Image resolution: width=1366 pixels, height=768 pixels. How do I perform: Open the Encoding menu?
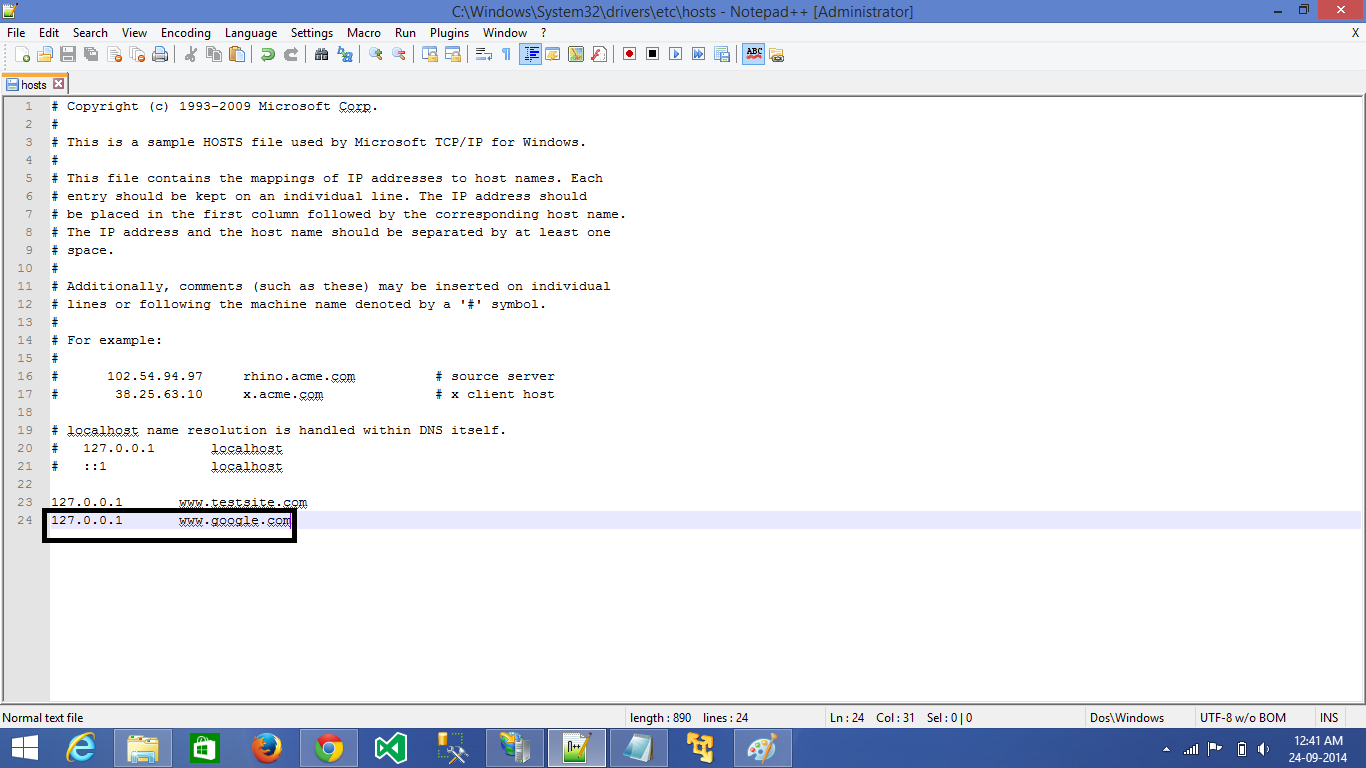(186, 33)
